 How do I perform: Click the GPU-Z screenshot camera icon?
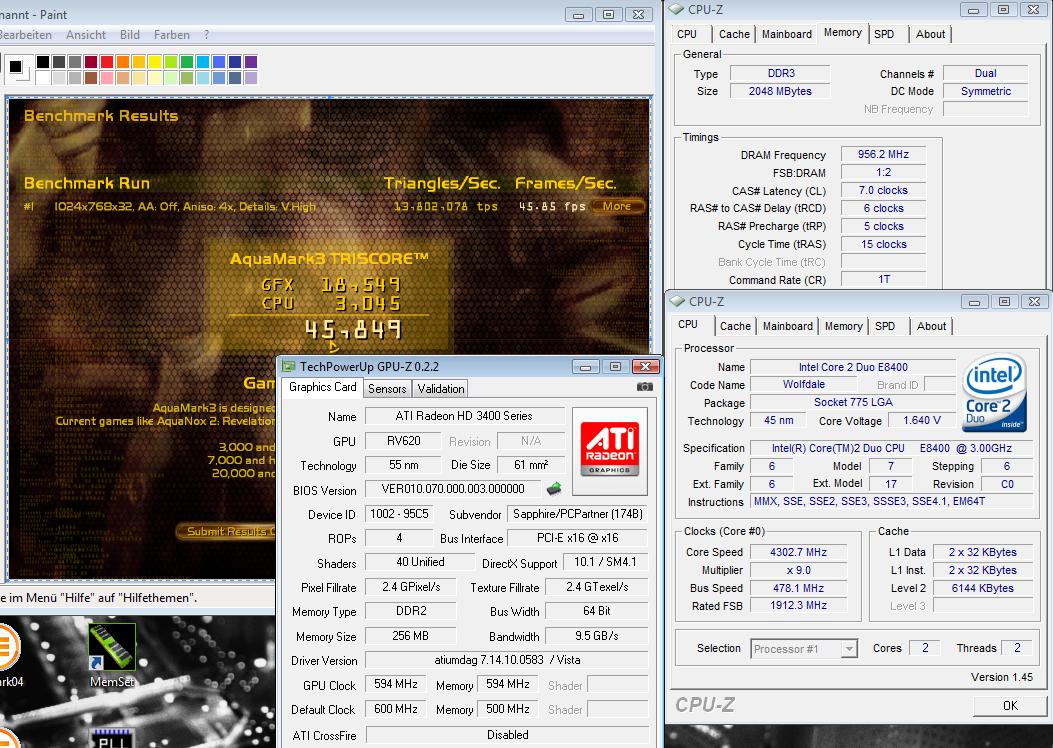pyautogui.click(x=644, y=387)
